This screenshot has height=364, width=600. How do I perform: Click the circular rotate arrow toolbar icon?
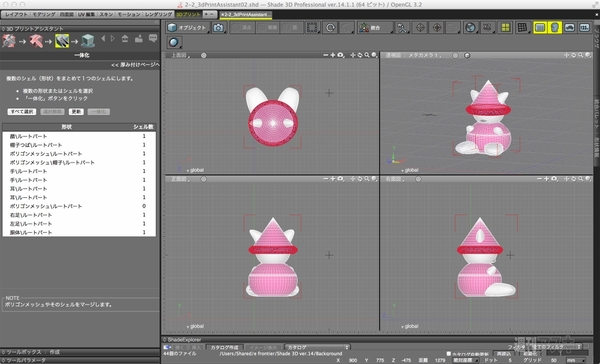(x=330, y=28)
